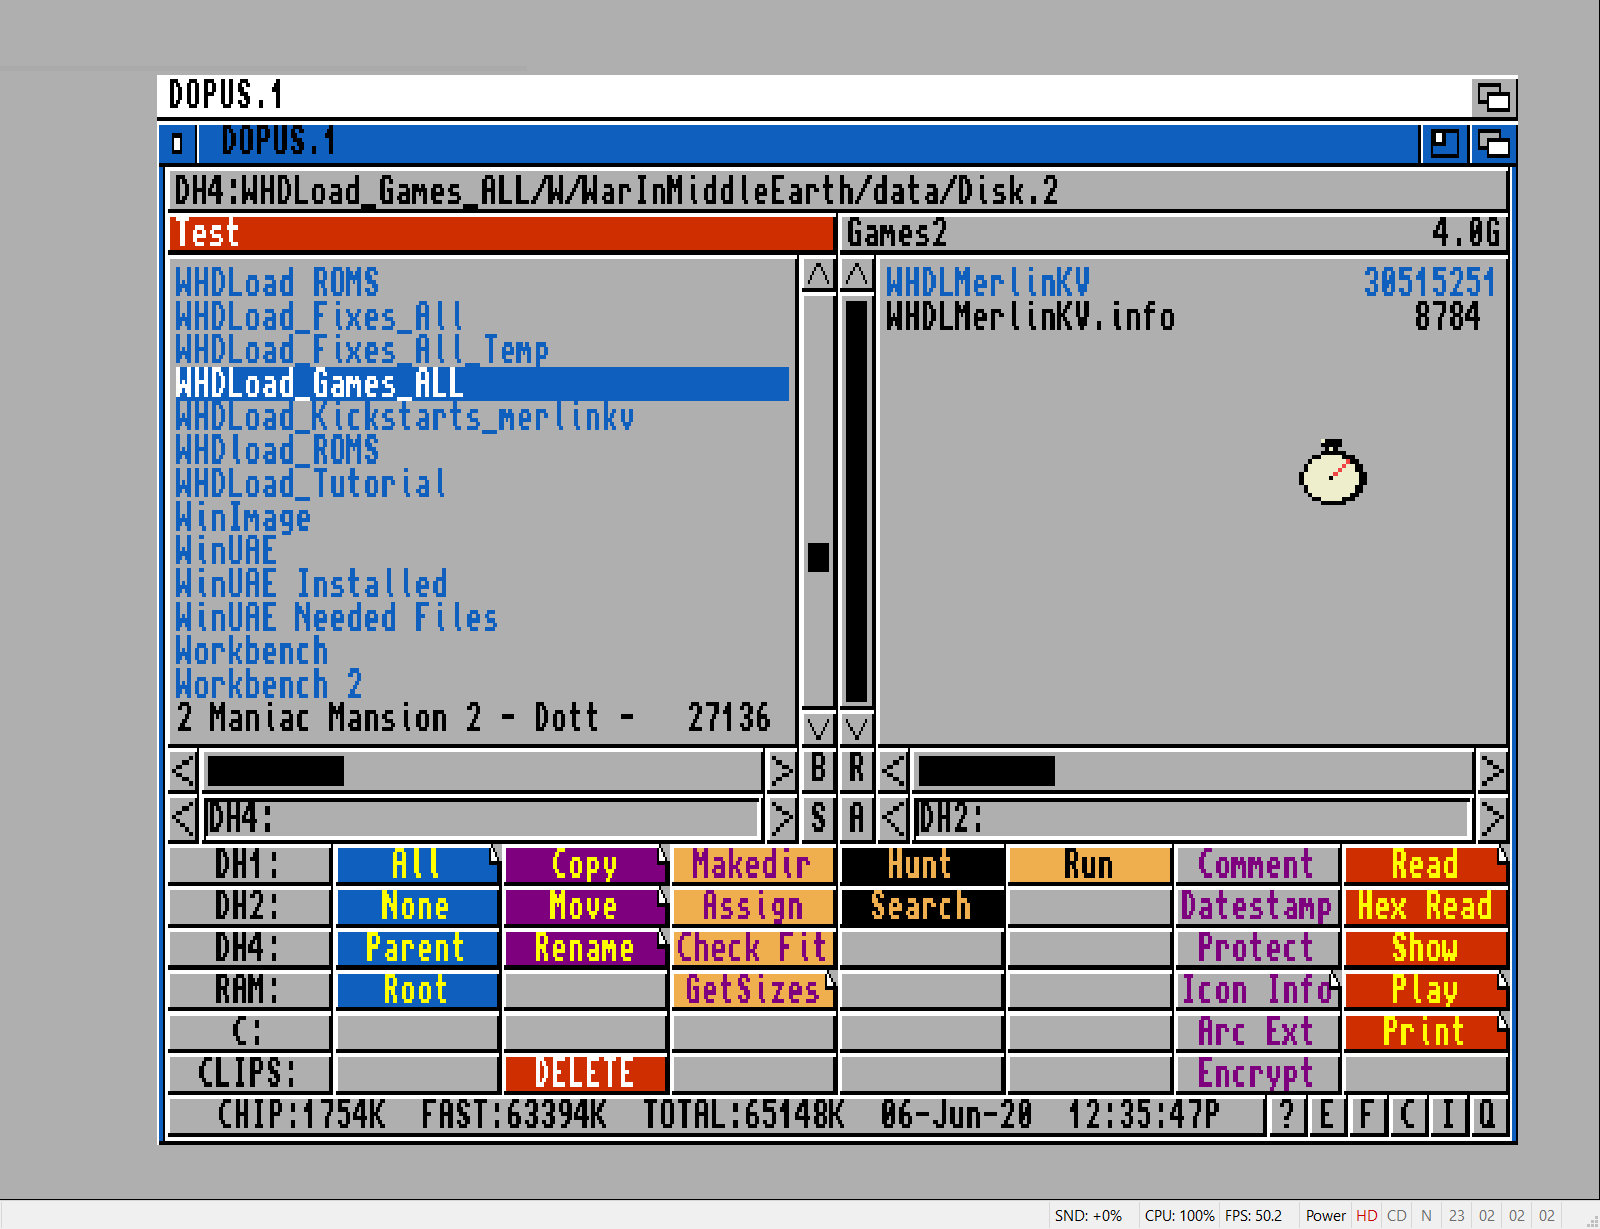Click left arrow beside DH4: path field

[183, 818]
